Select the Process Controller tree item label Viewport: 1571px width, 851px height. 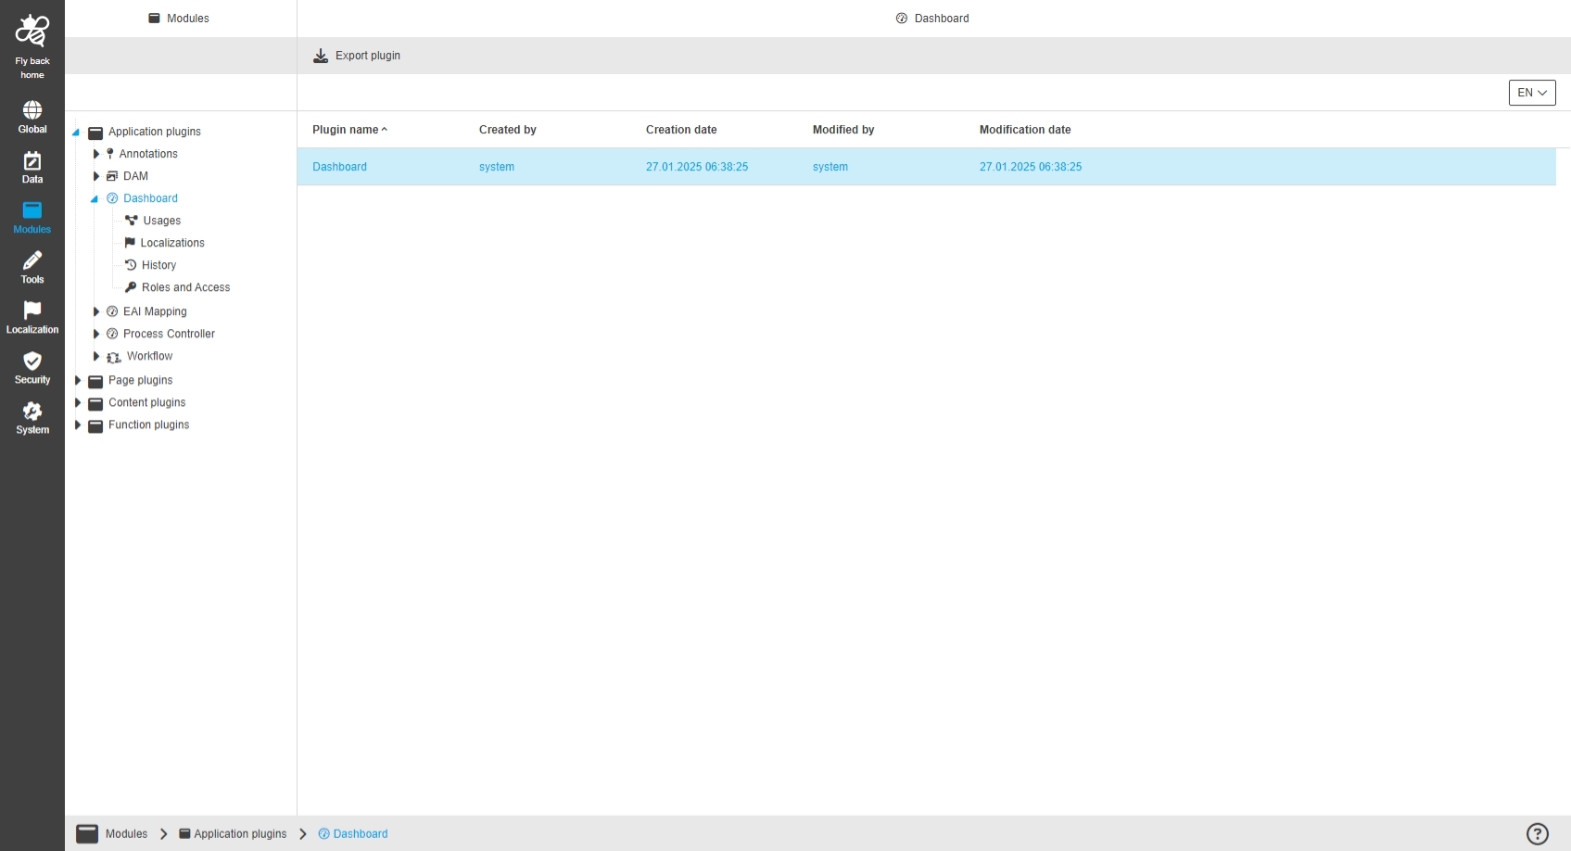click(169, 334)
